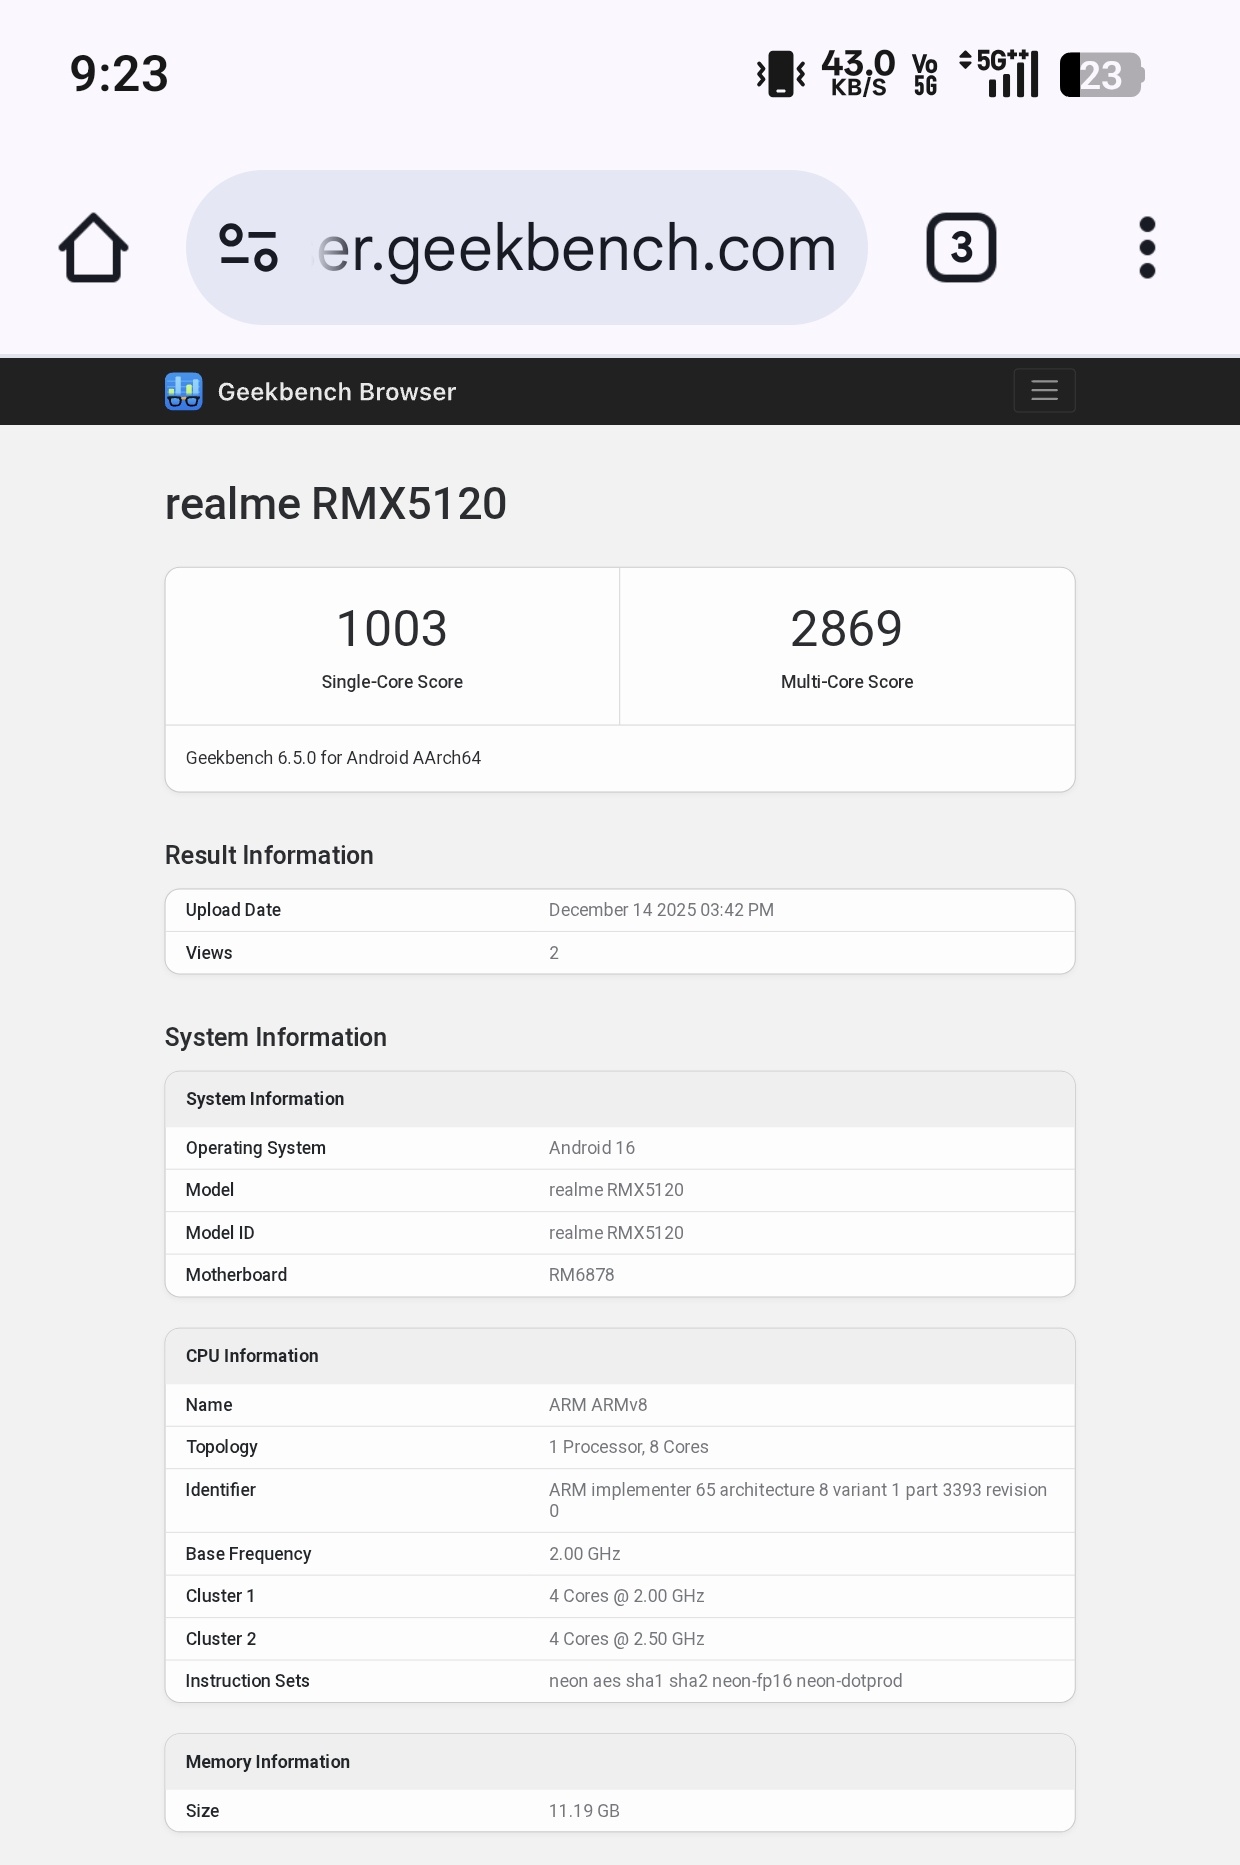Open the tab switcher showing 3 tabs
The image size is (1240, 1865).
[x=960, y=248]
